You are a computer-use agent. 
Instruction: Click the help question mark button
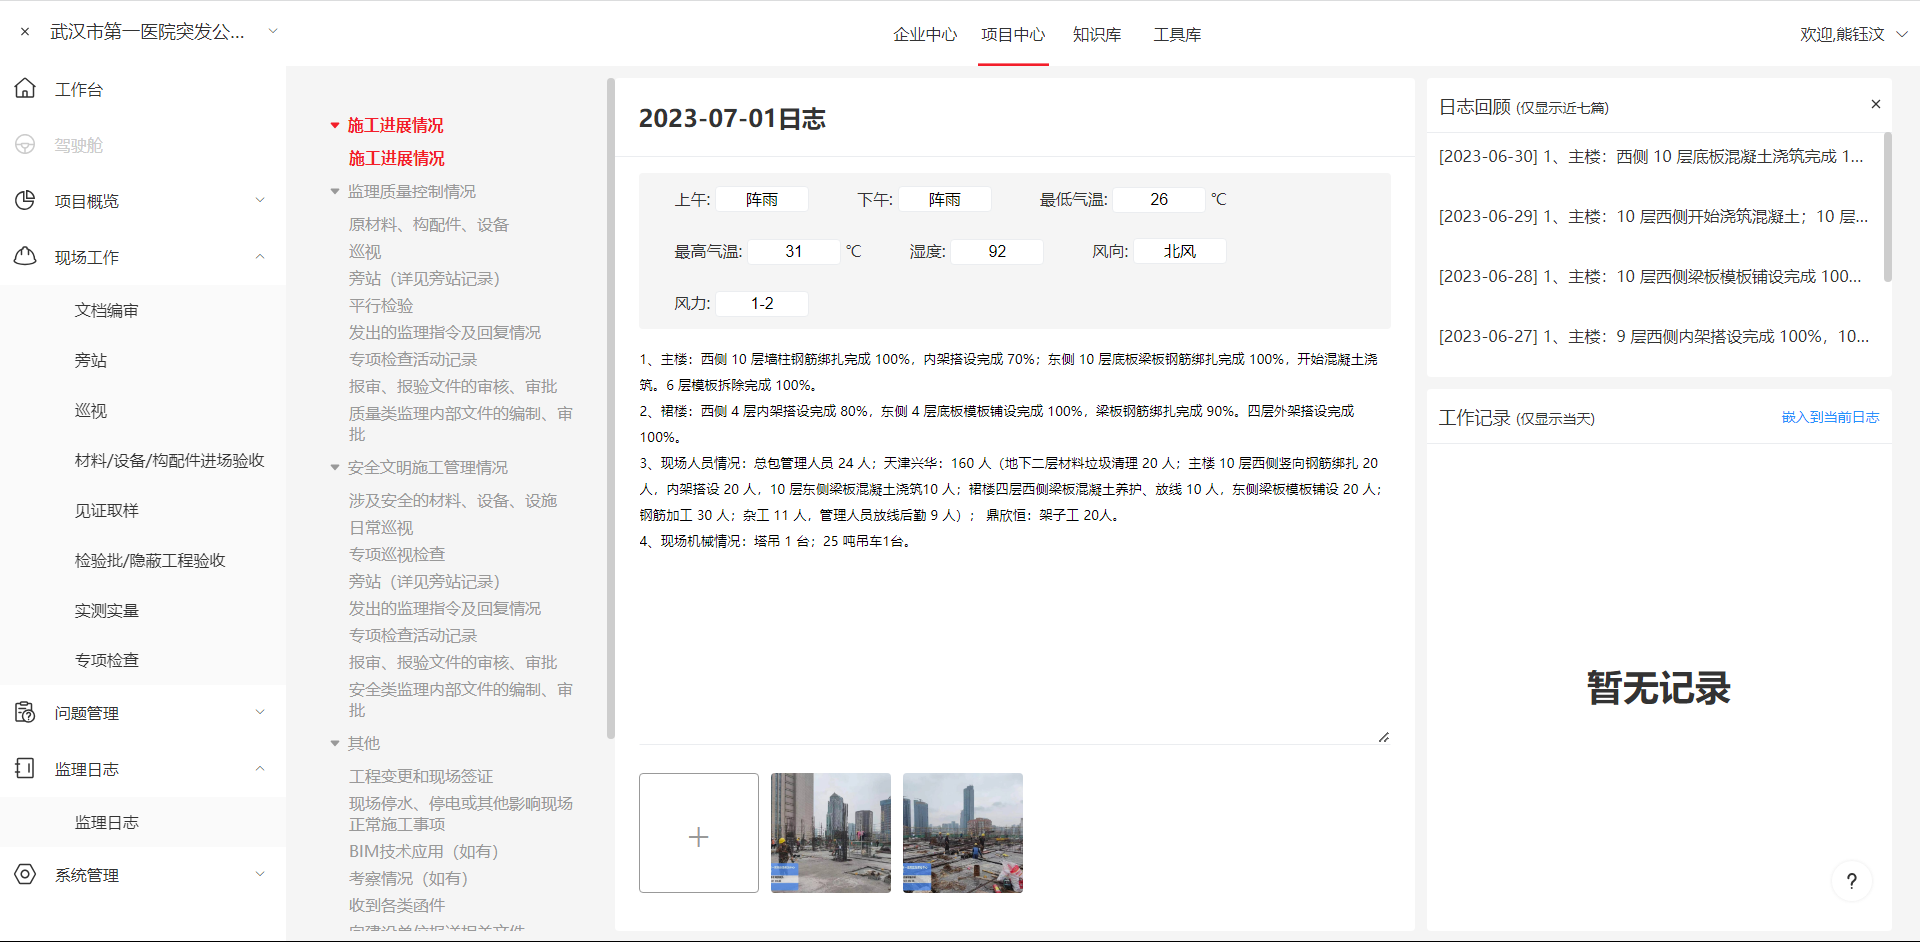(1852, 881)
